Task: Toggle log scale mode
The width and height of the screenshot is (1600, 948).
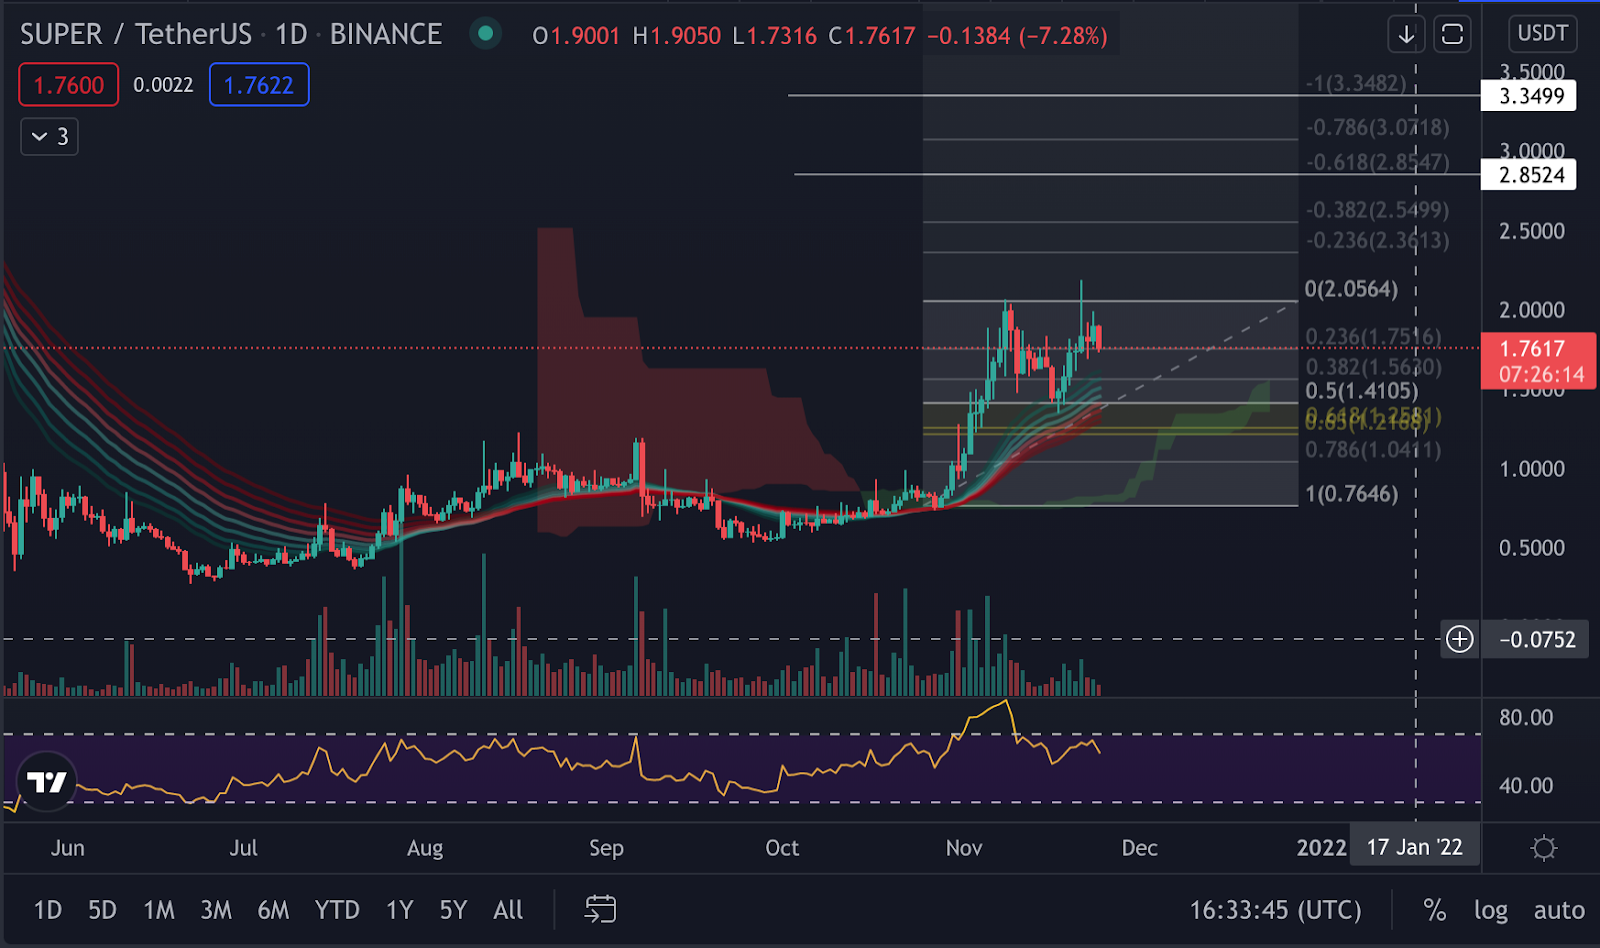Action: tap(1490, 910)
